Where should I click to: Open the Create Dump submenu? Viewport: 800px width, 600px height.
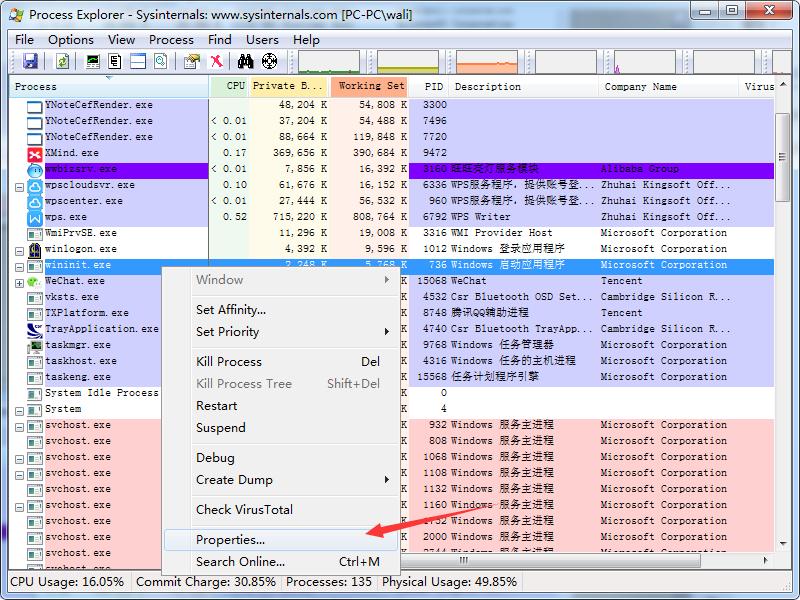[294, 480]
